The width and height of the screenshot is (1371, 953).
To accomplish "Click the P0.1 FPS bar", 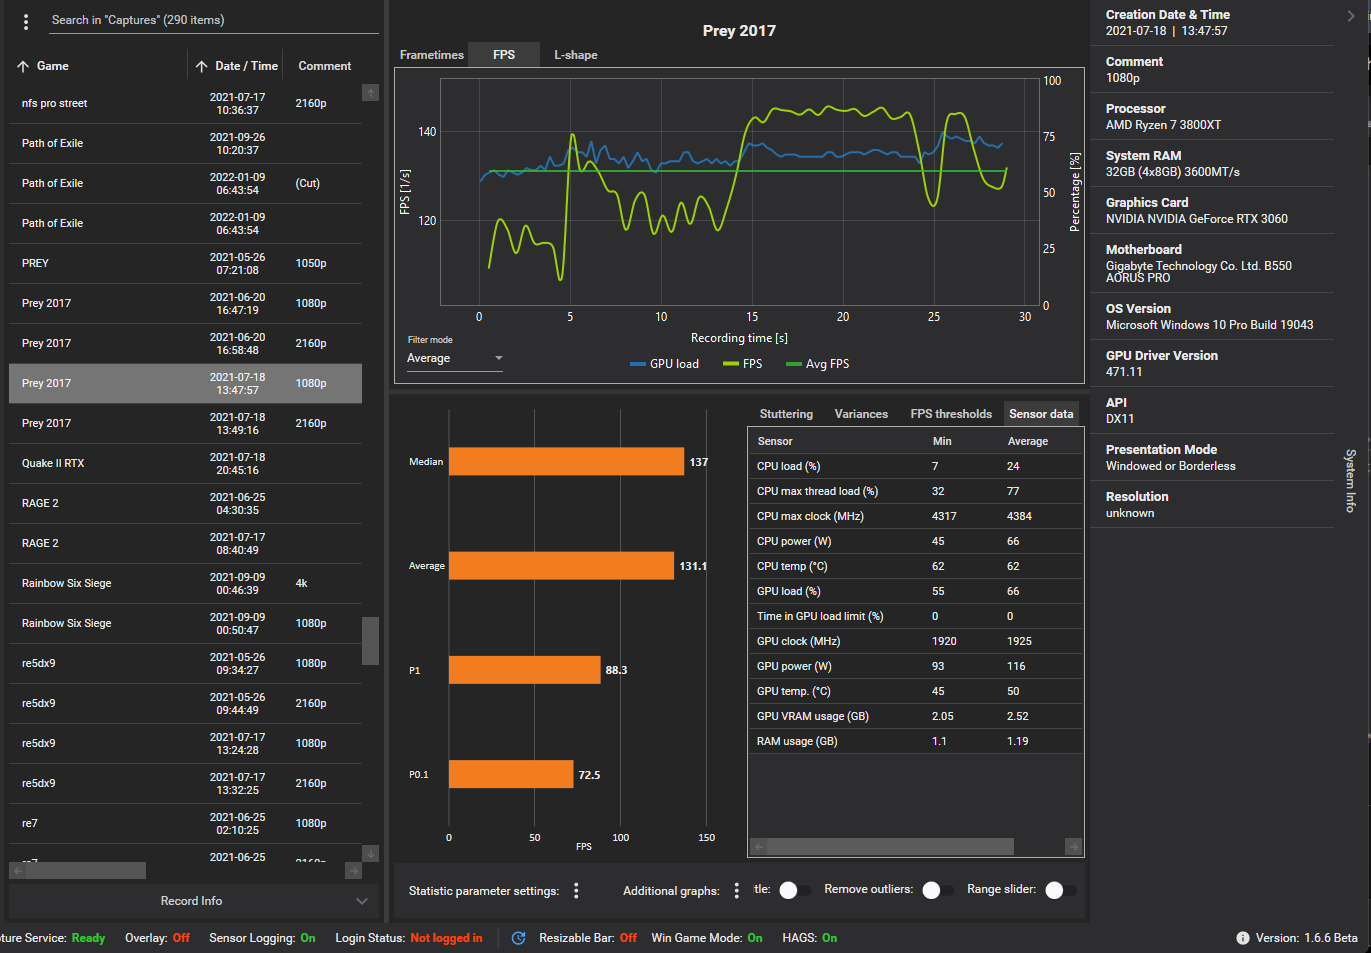I will click(511, 774).
